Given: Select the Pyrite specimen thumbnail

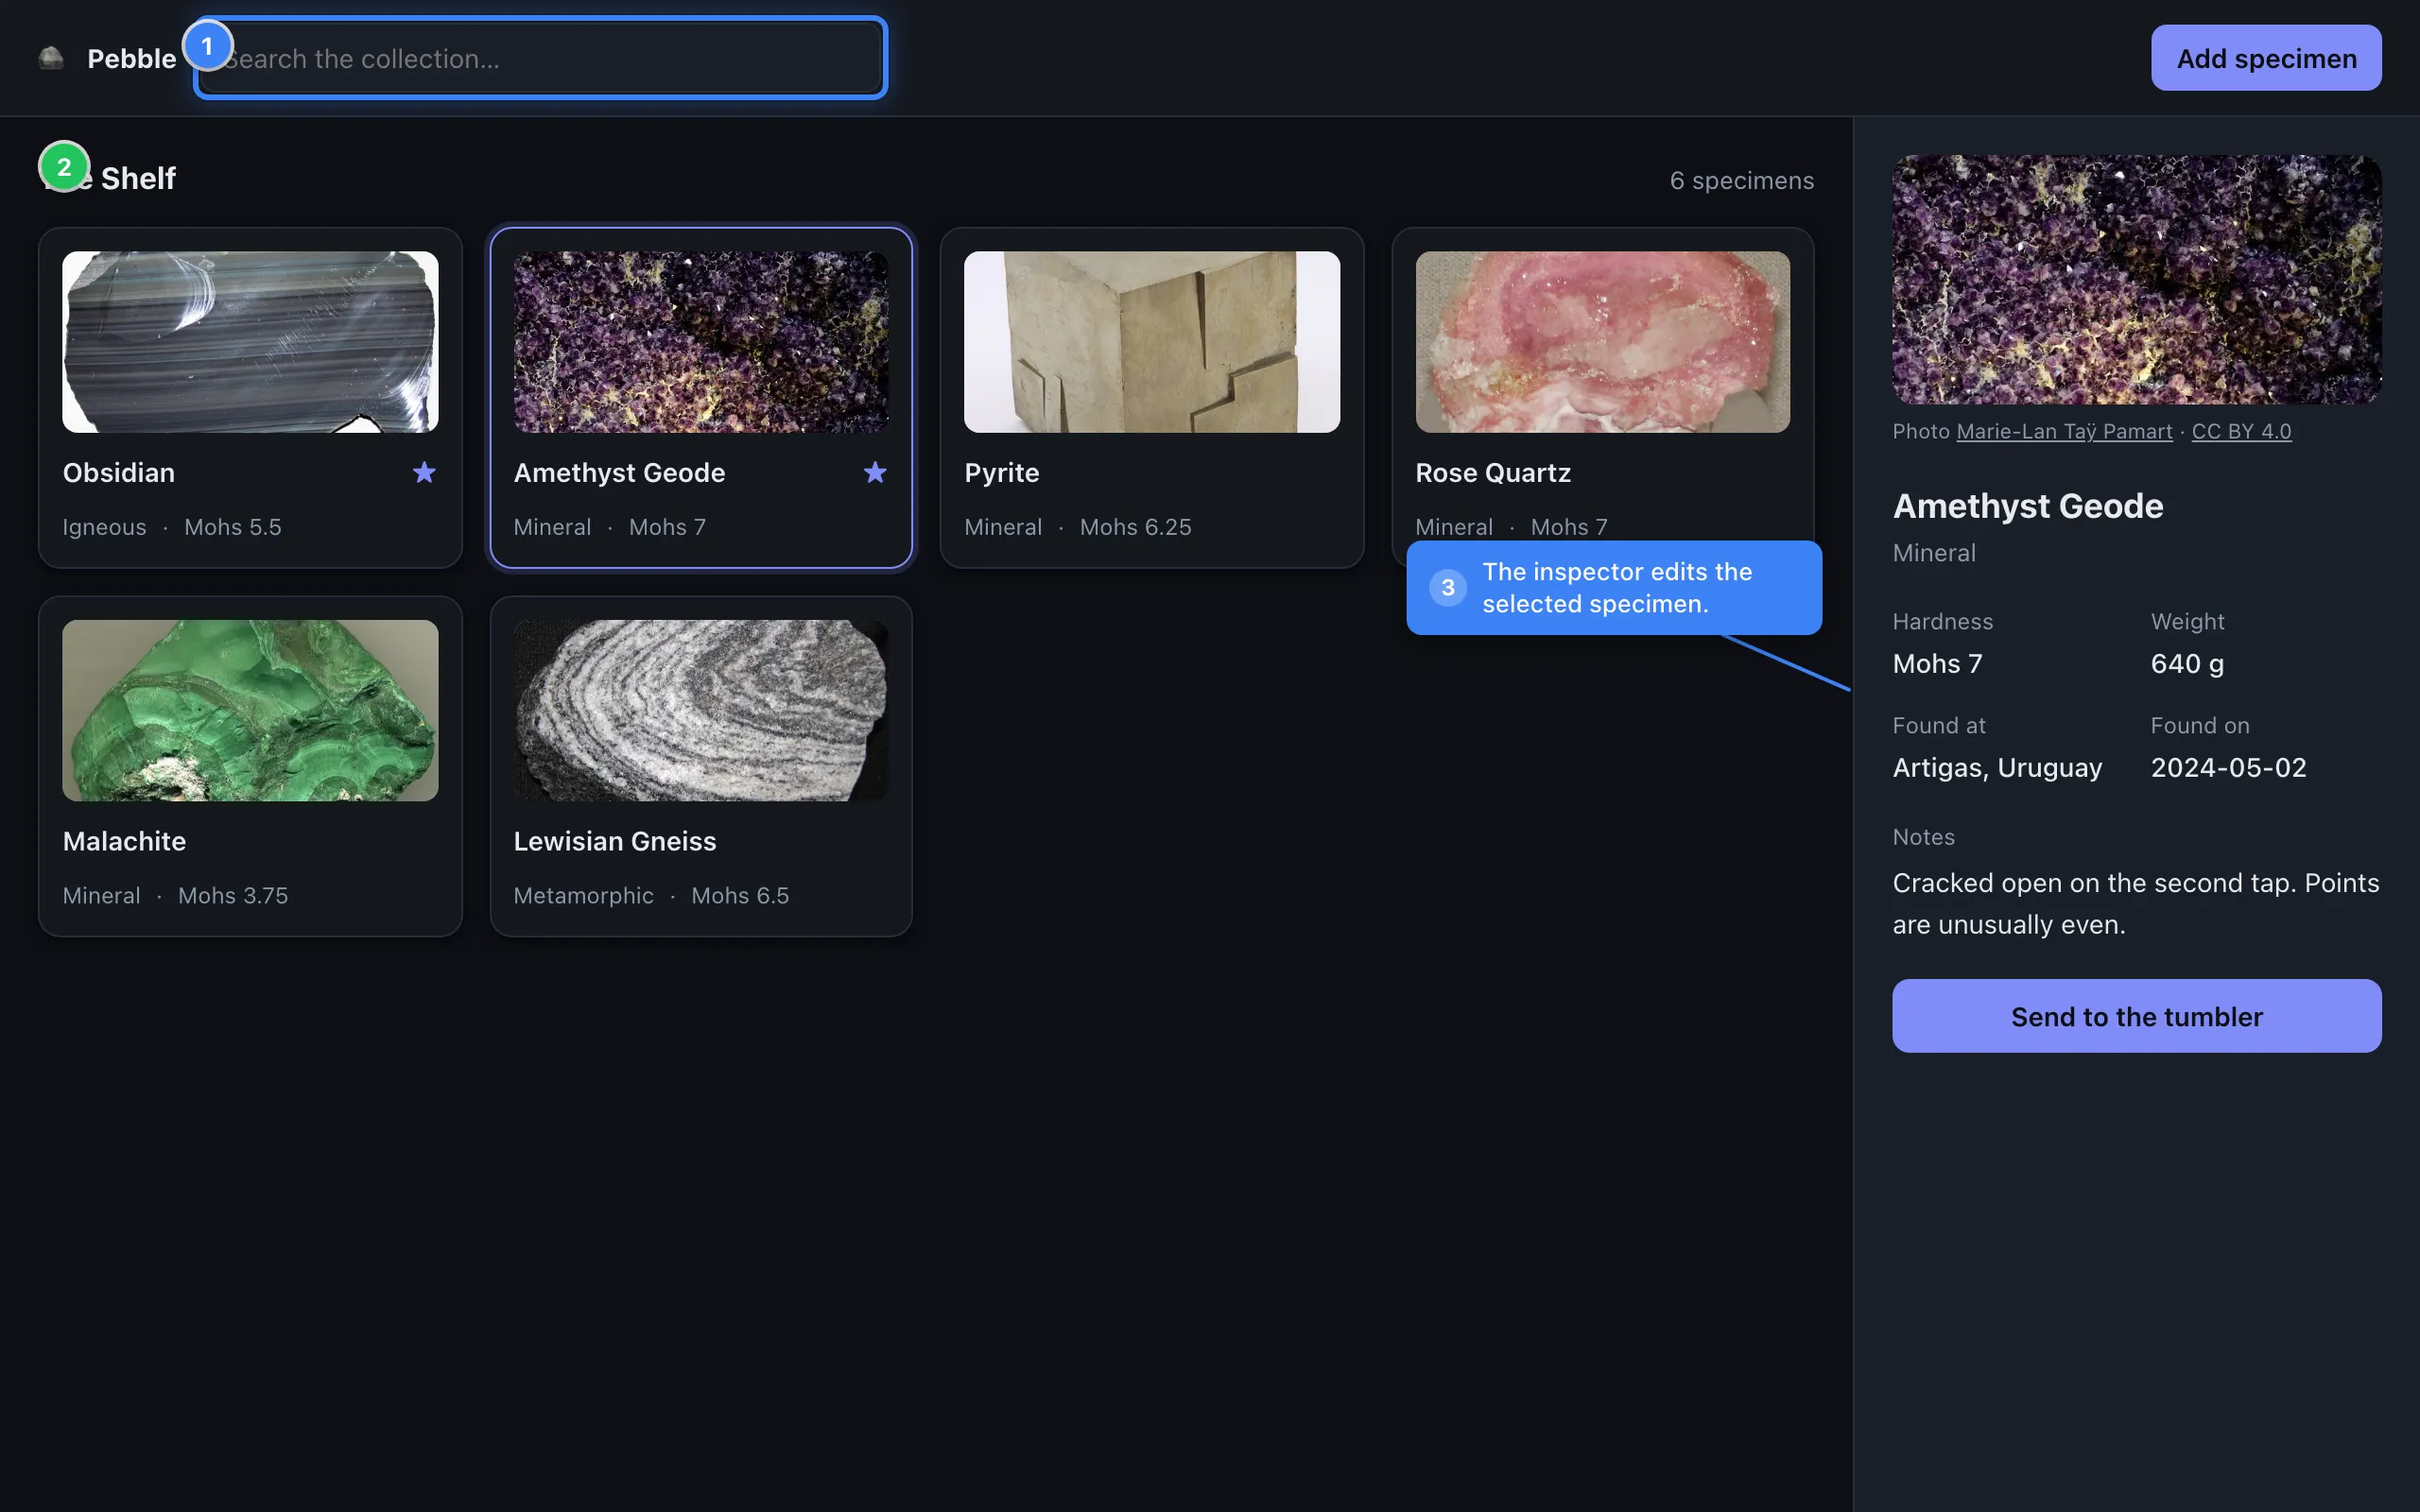Looking at the screenshot, I should [1152, 342].
